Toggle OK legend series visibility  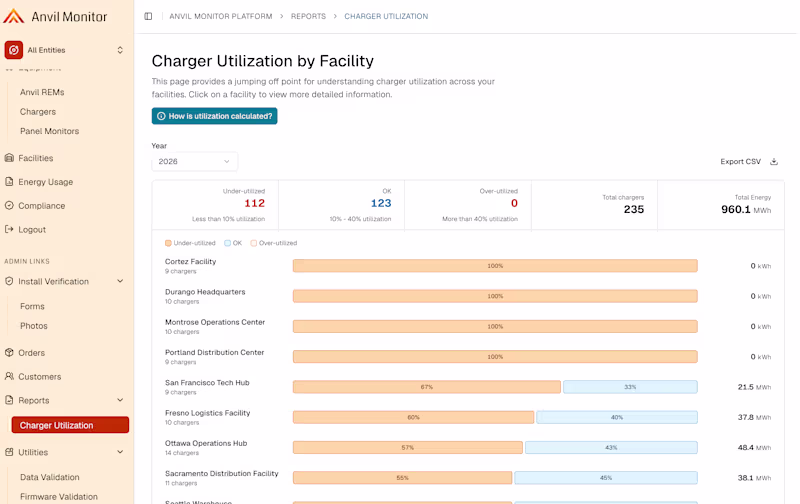coord(233,243)
